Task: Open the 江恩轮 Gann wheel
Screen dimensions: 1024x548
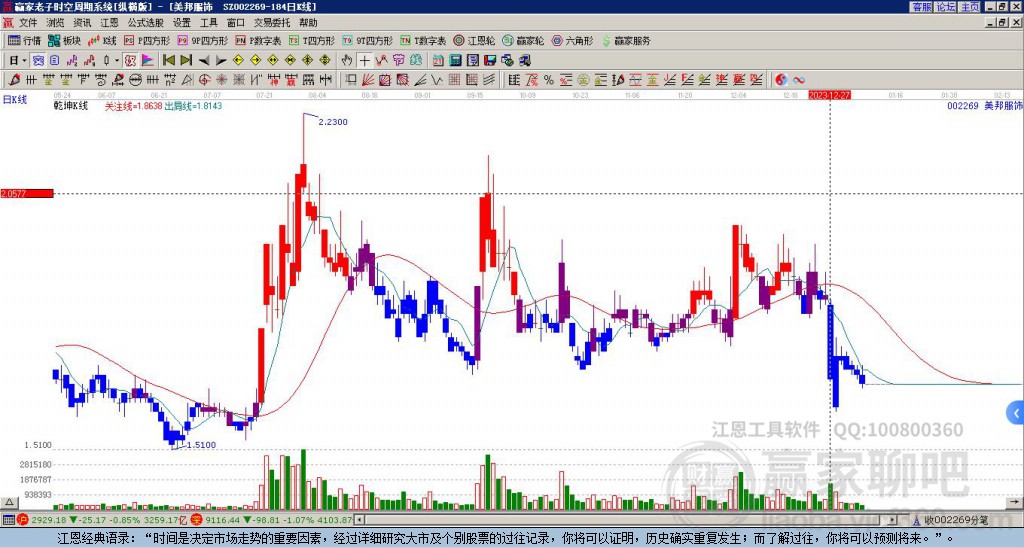Action: pyautogui.click(x=474, y=40)
